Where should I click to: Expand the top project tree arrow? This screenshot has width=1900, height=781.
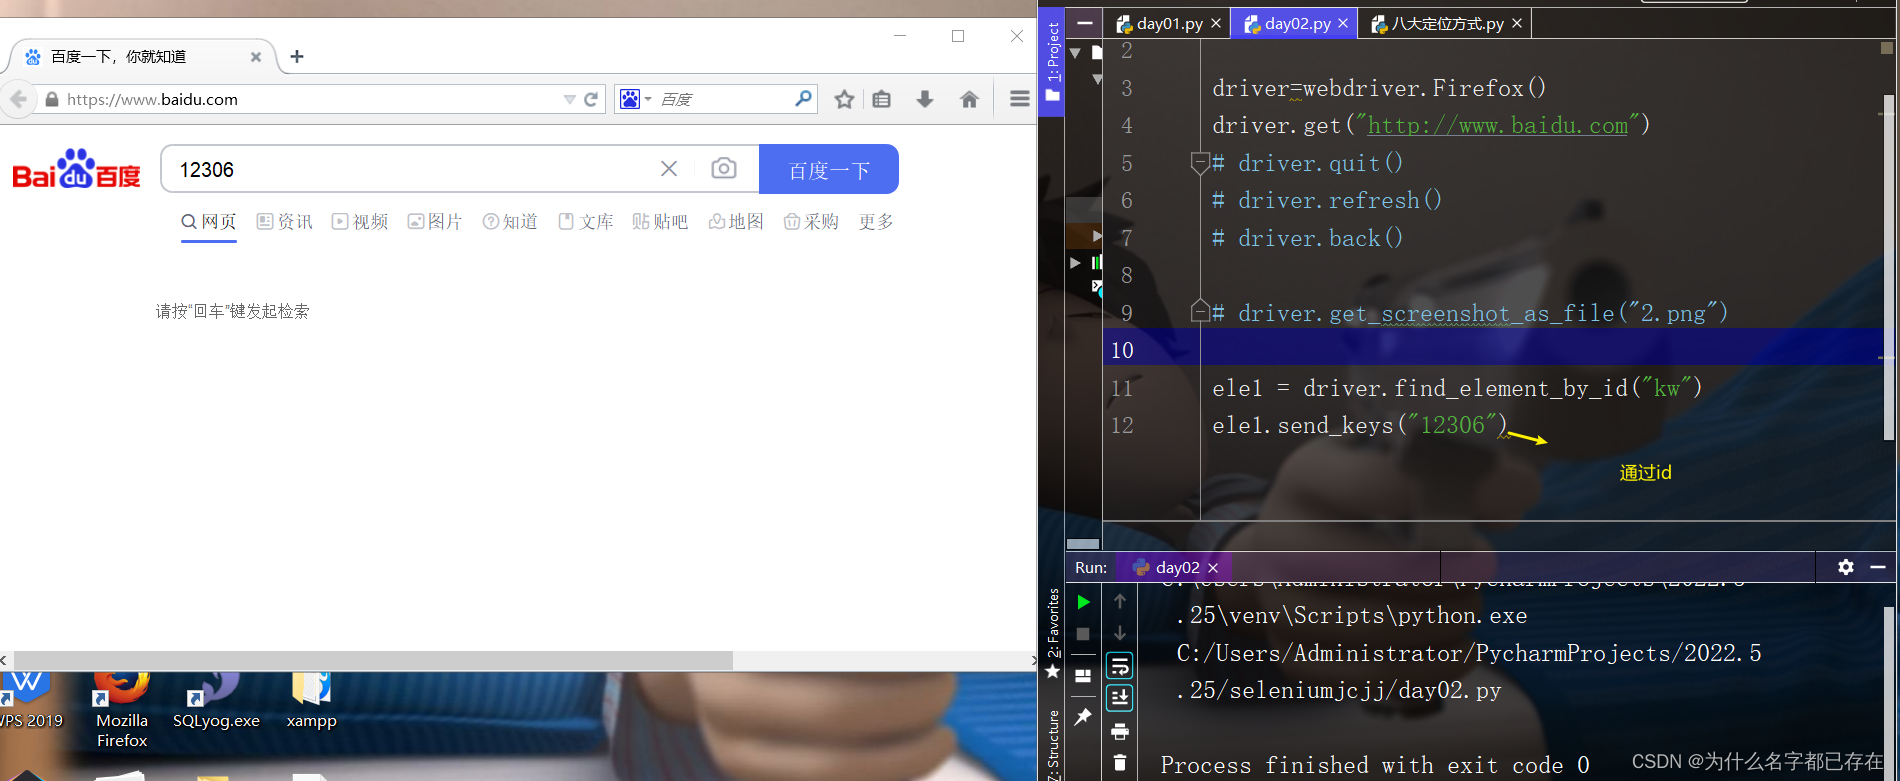[x=1075, y=52]
